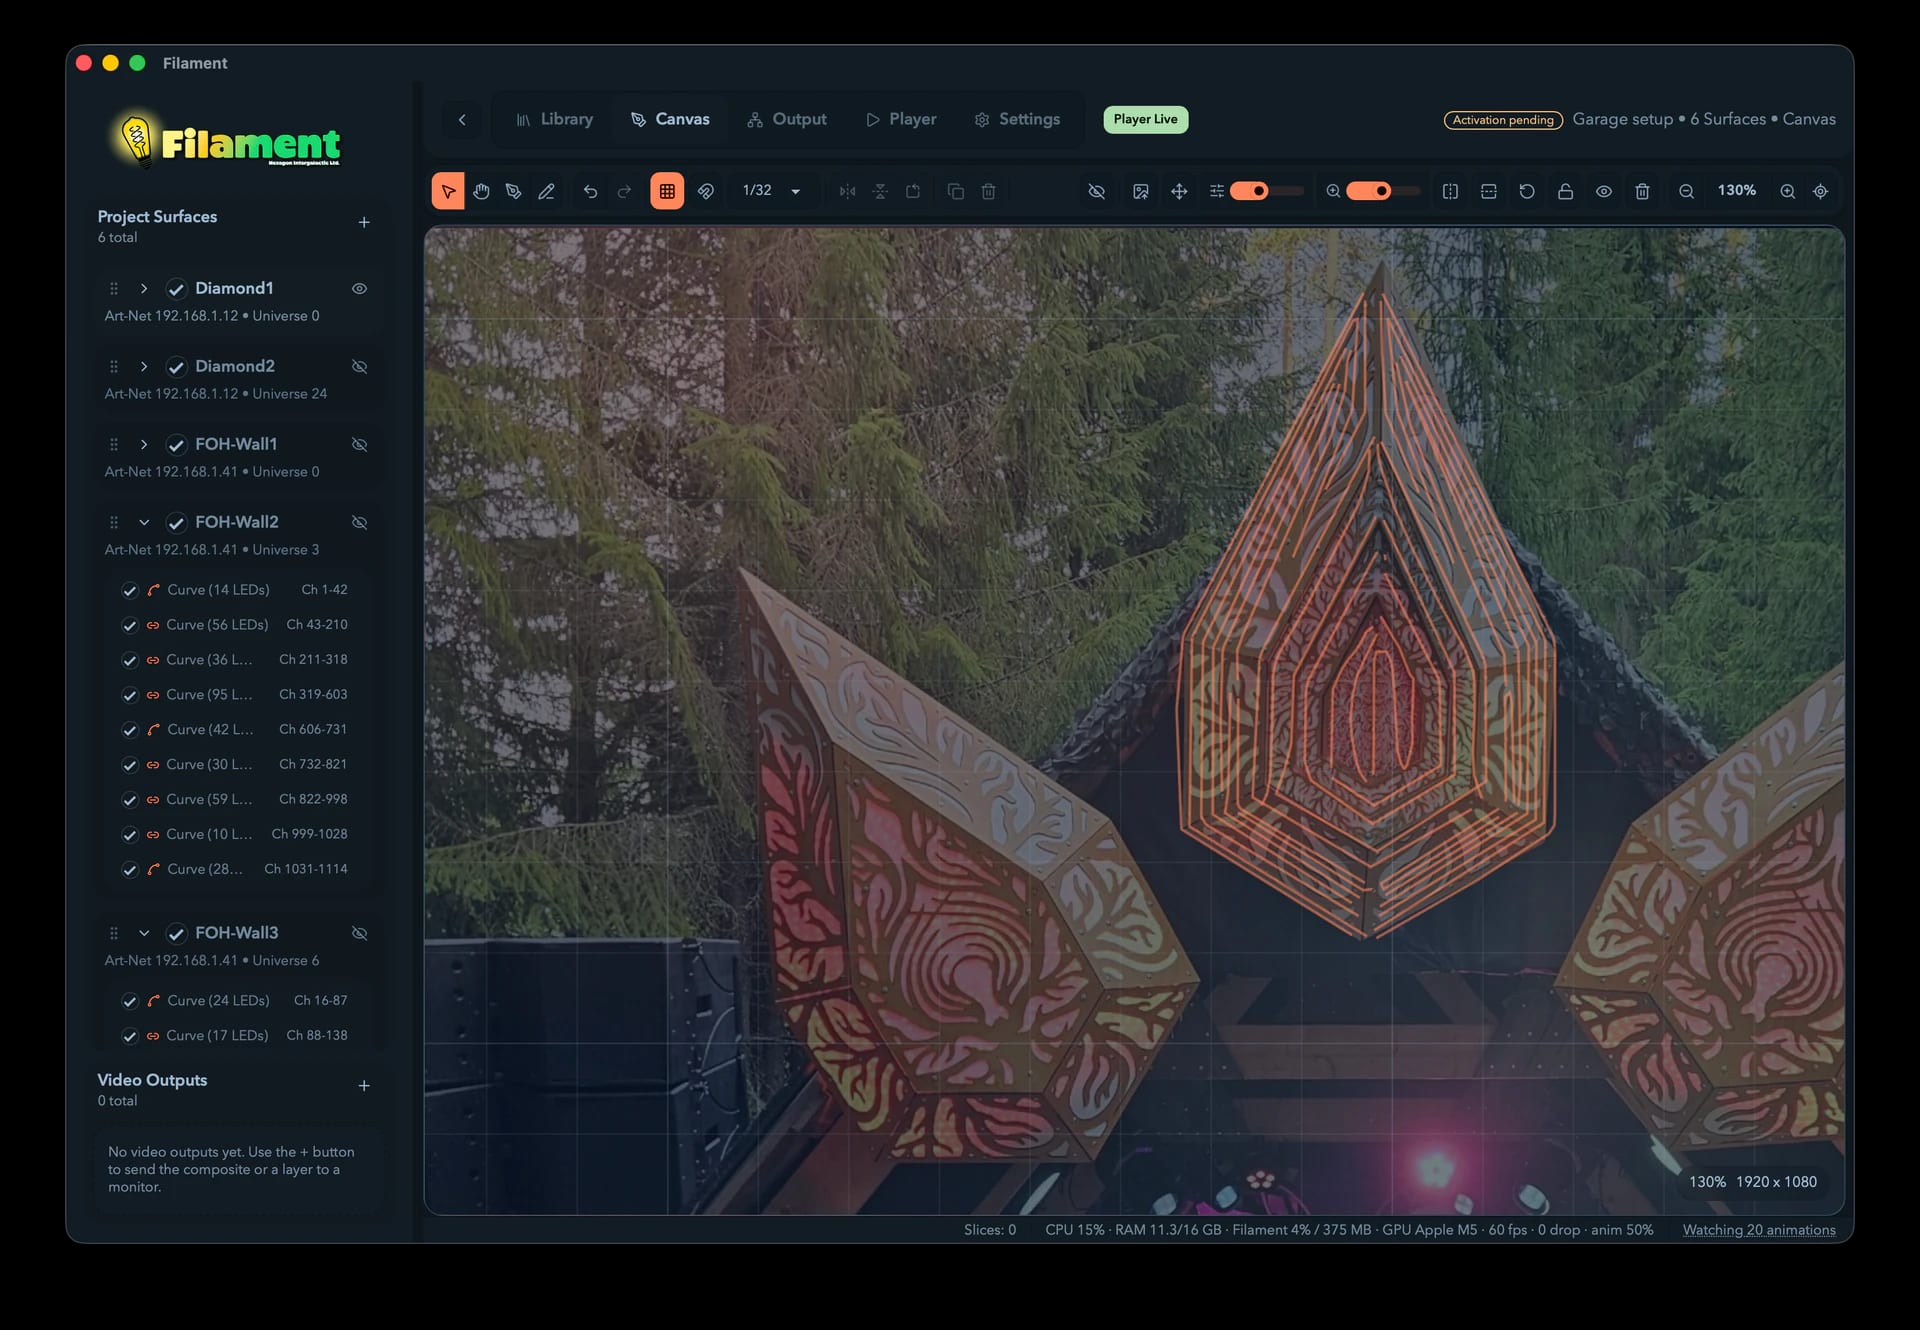The image size is (1920, 1330).
Task: Zoom in the canvas
Action: pyautogui.click(x=1787, y=191)
